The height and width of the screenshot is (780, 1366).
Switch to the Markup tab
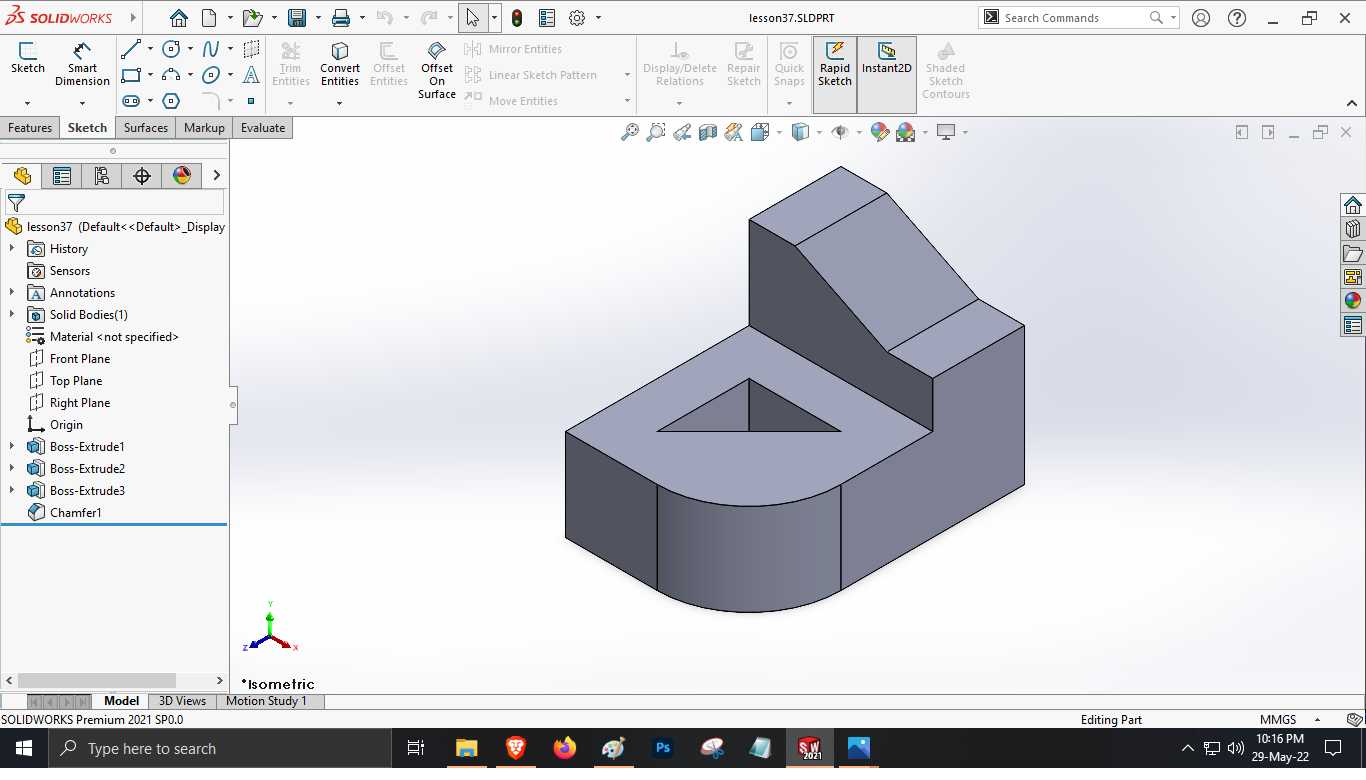[x=204, y=128]
